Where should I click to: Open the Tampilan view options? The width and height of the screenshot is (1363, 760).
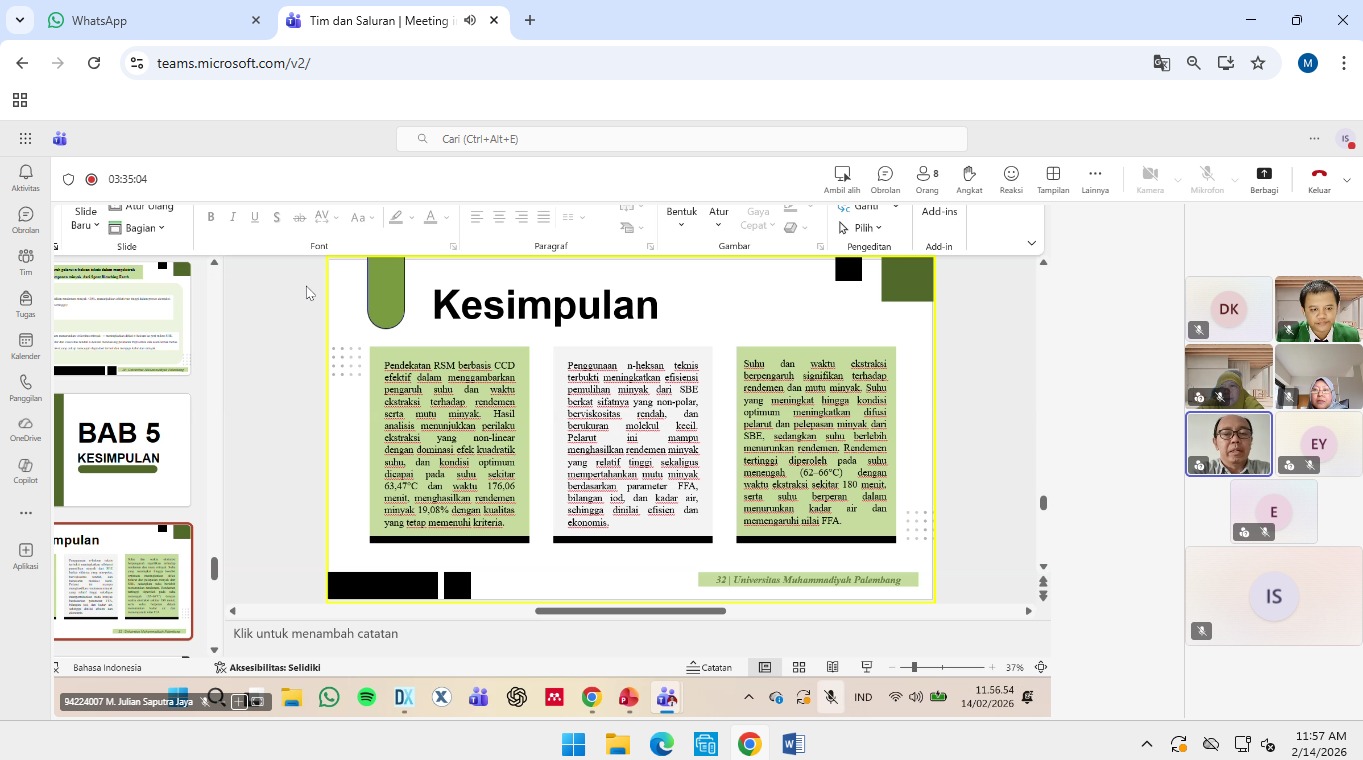(1052, 179)
